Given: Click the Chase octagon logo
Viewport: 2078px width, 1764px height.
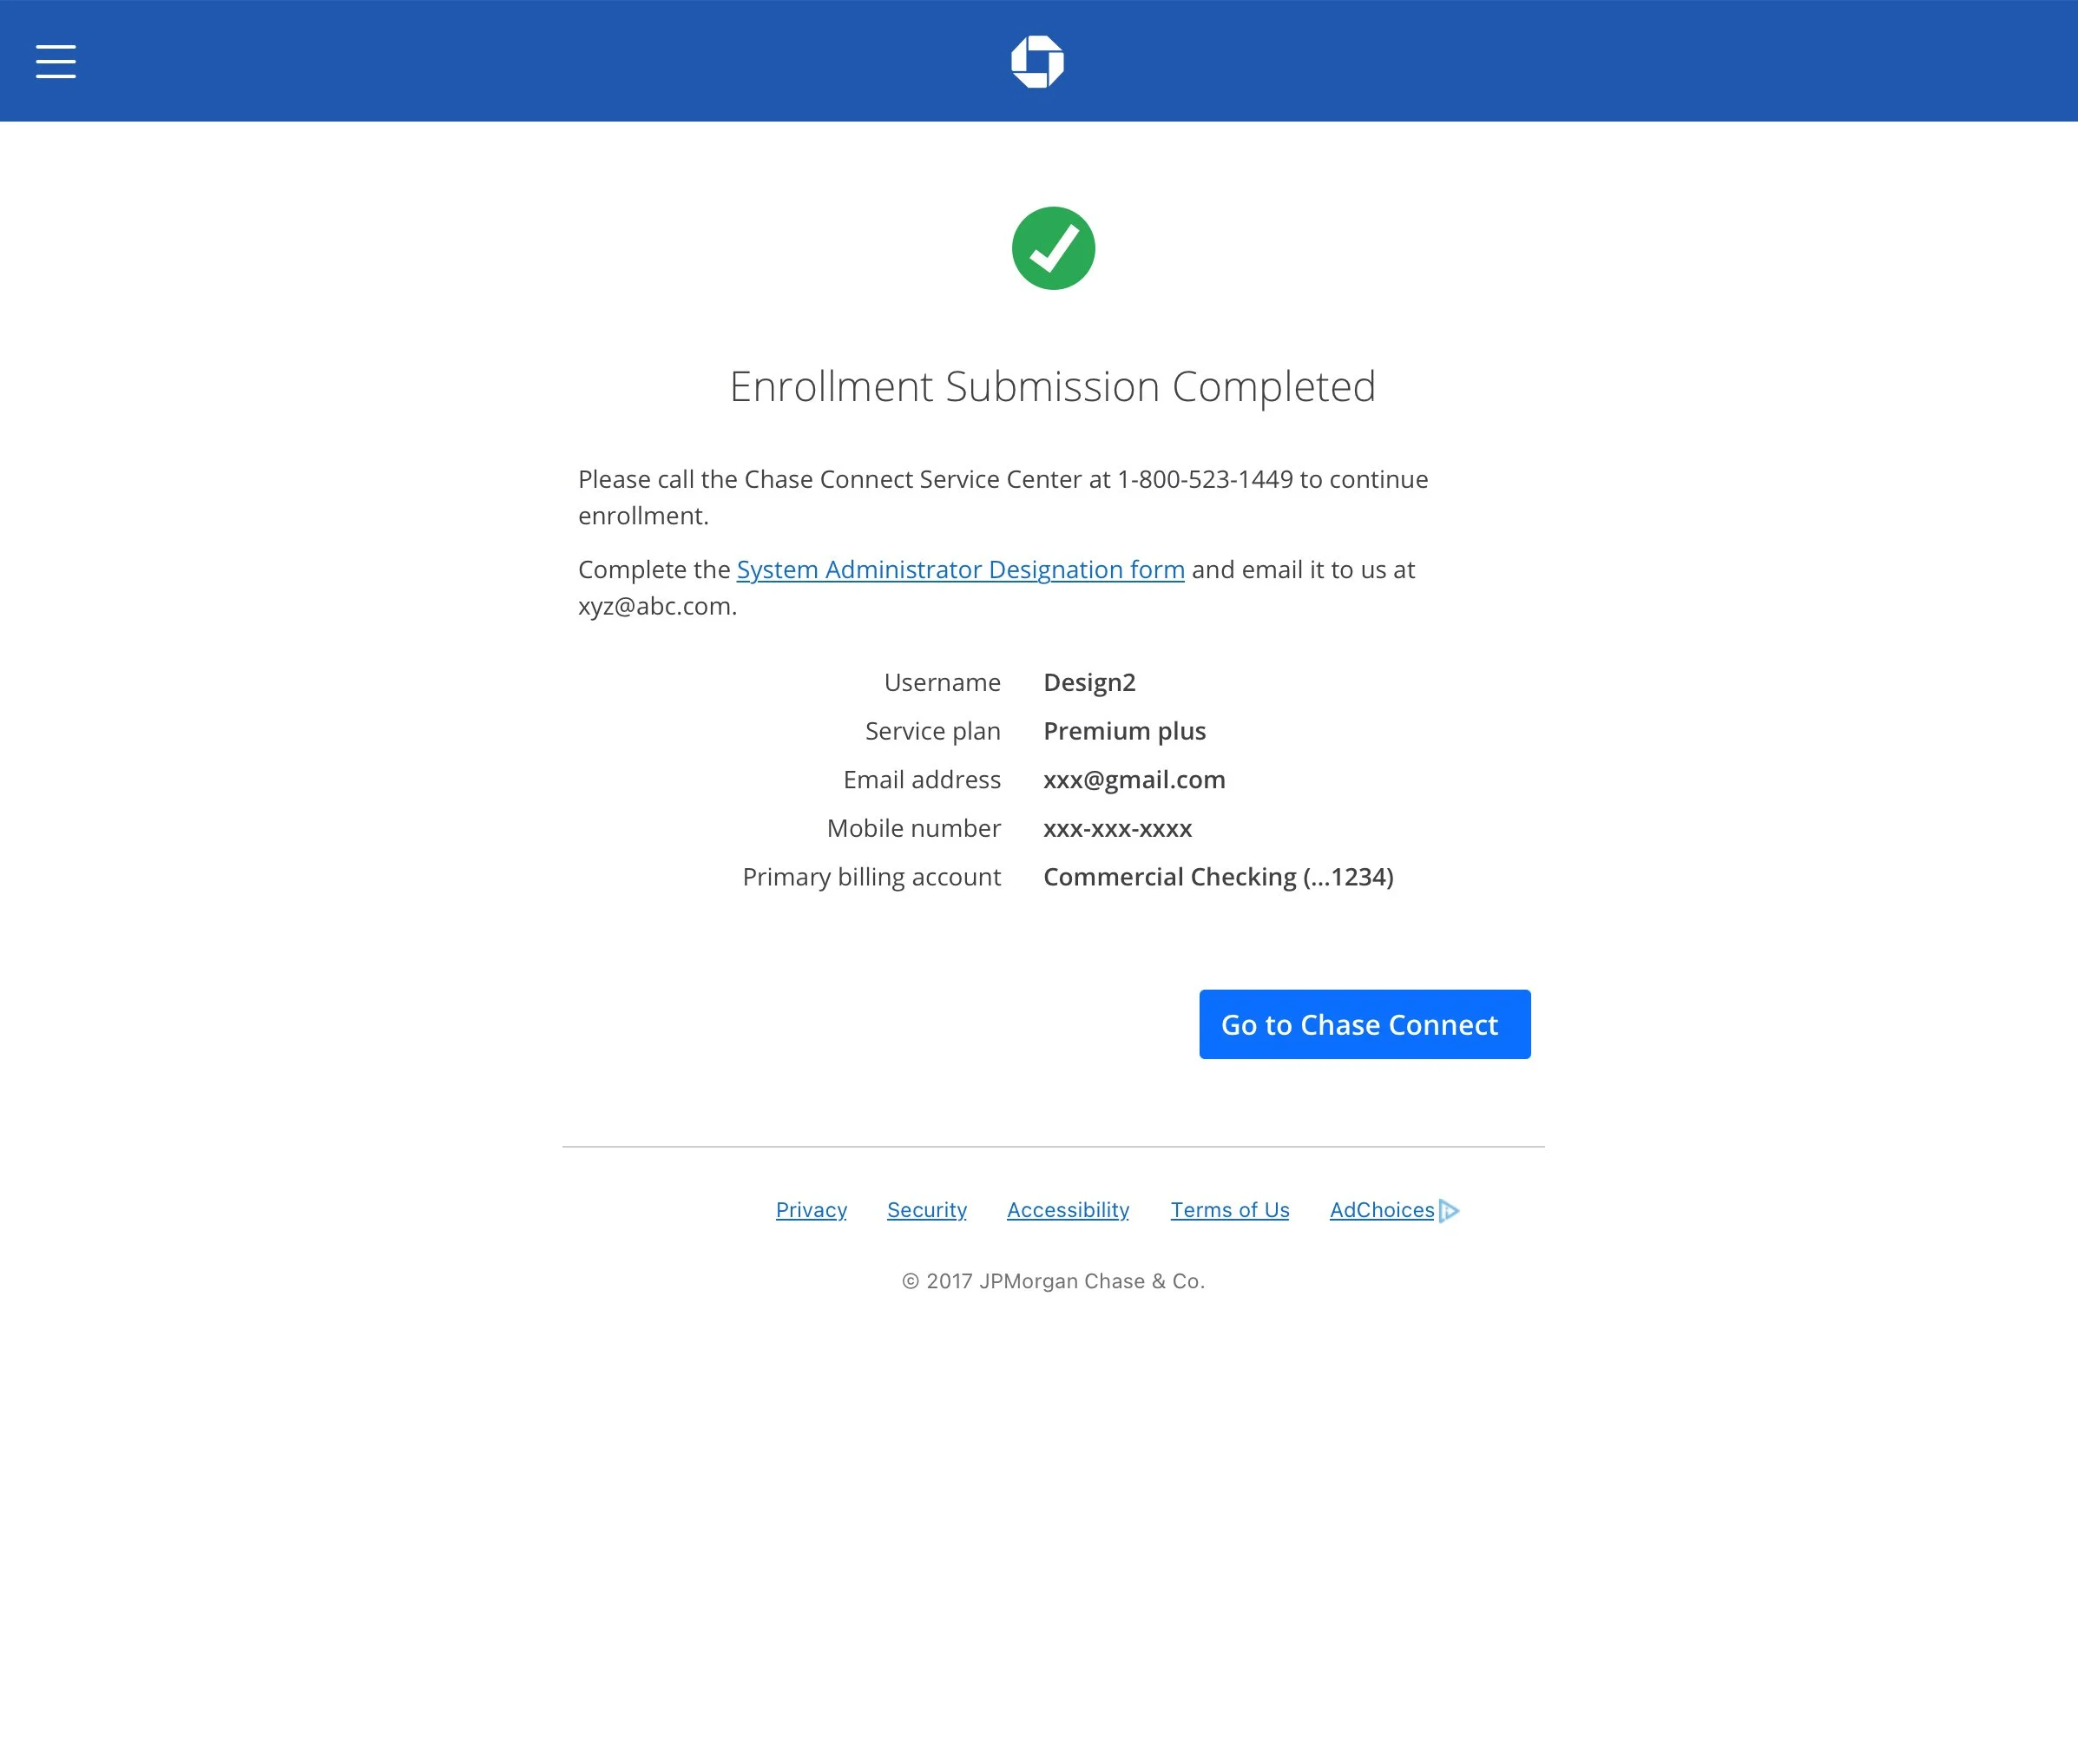Looking at the screenshot, I should pyautogui.click(x=1037, y=62).
